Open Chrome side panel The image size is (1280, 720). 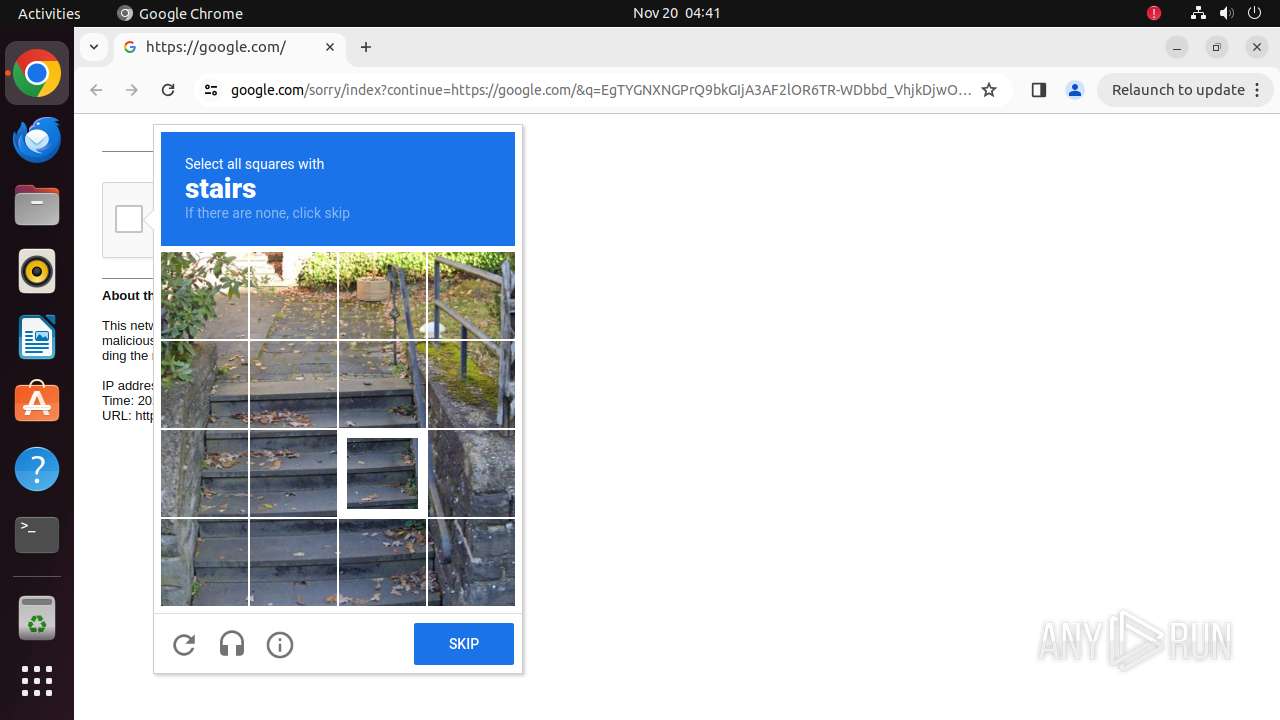click(1038, 90)
